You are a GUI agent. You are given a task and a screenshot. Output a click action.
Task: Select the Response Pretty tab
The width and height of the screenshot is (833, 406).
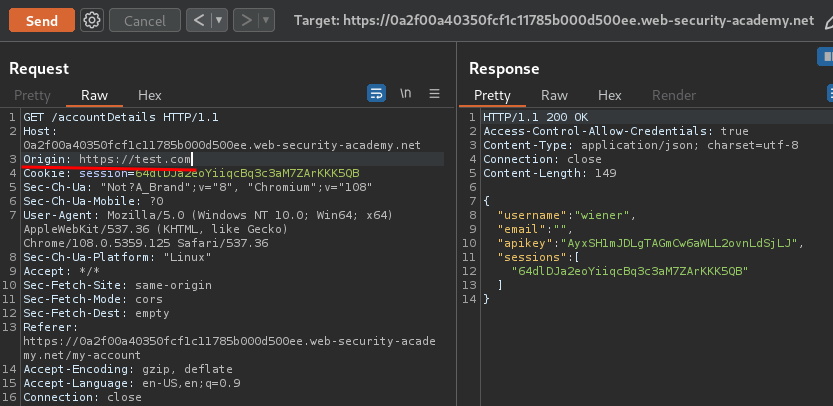point(492,95)
